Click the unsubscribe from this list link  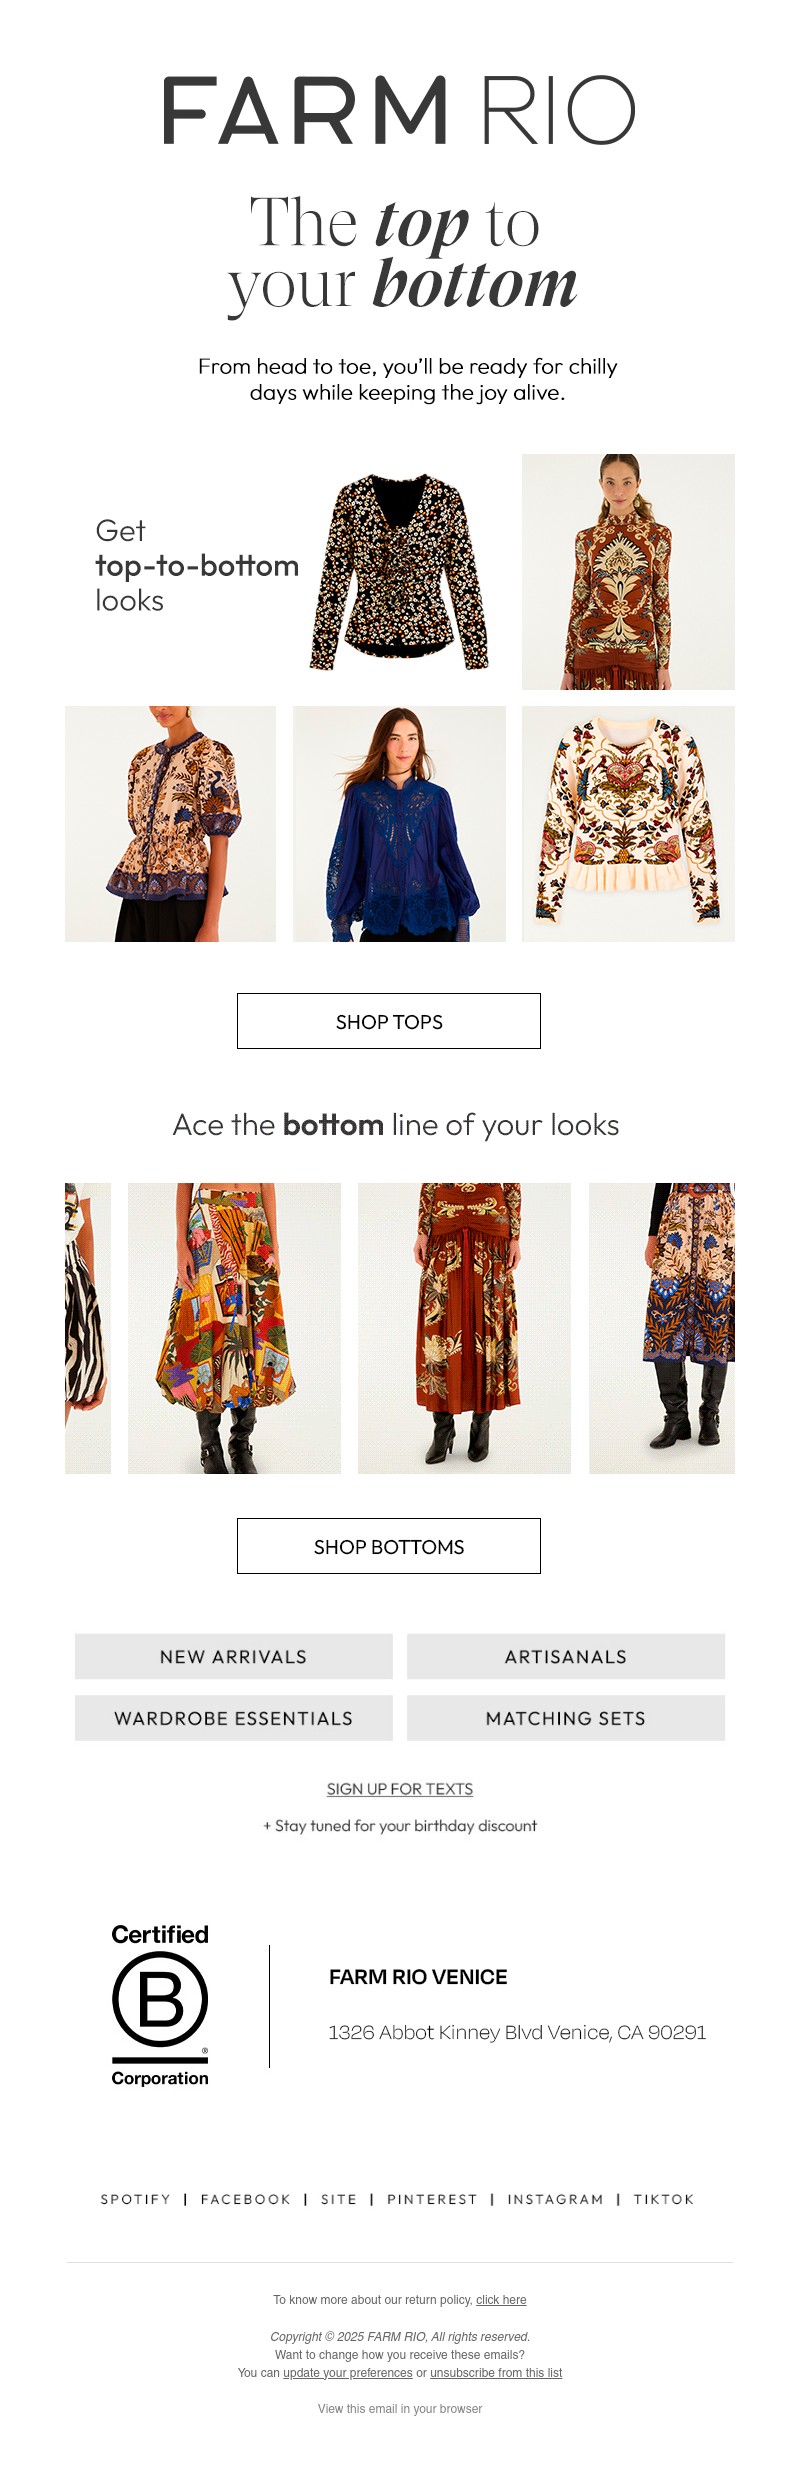click(x=496, y=2373)
